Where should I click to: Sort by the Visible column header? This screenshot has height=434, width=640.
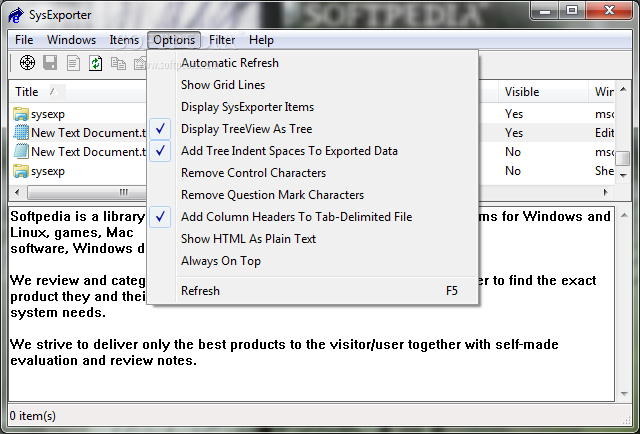coord(543,92)
